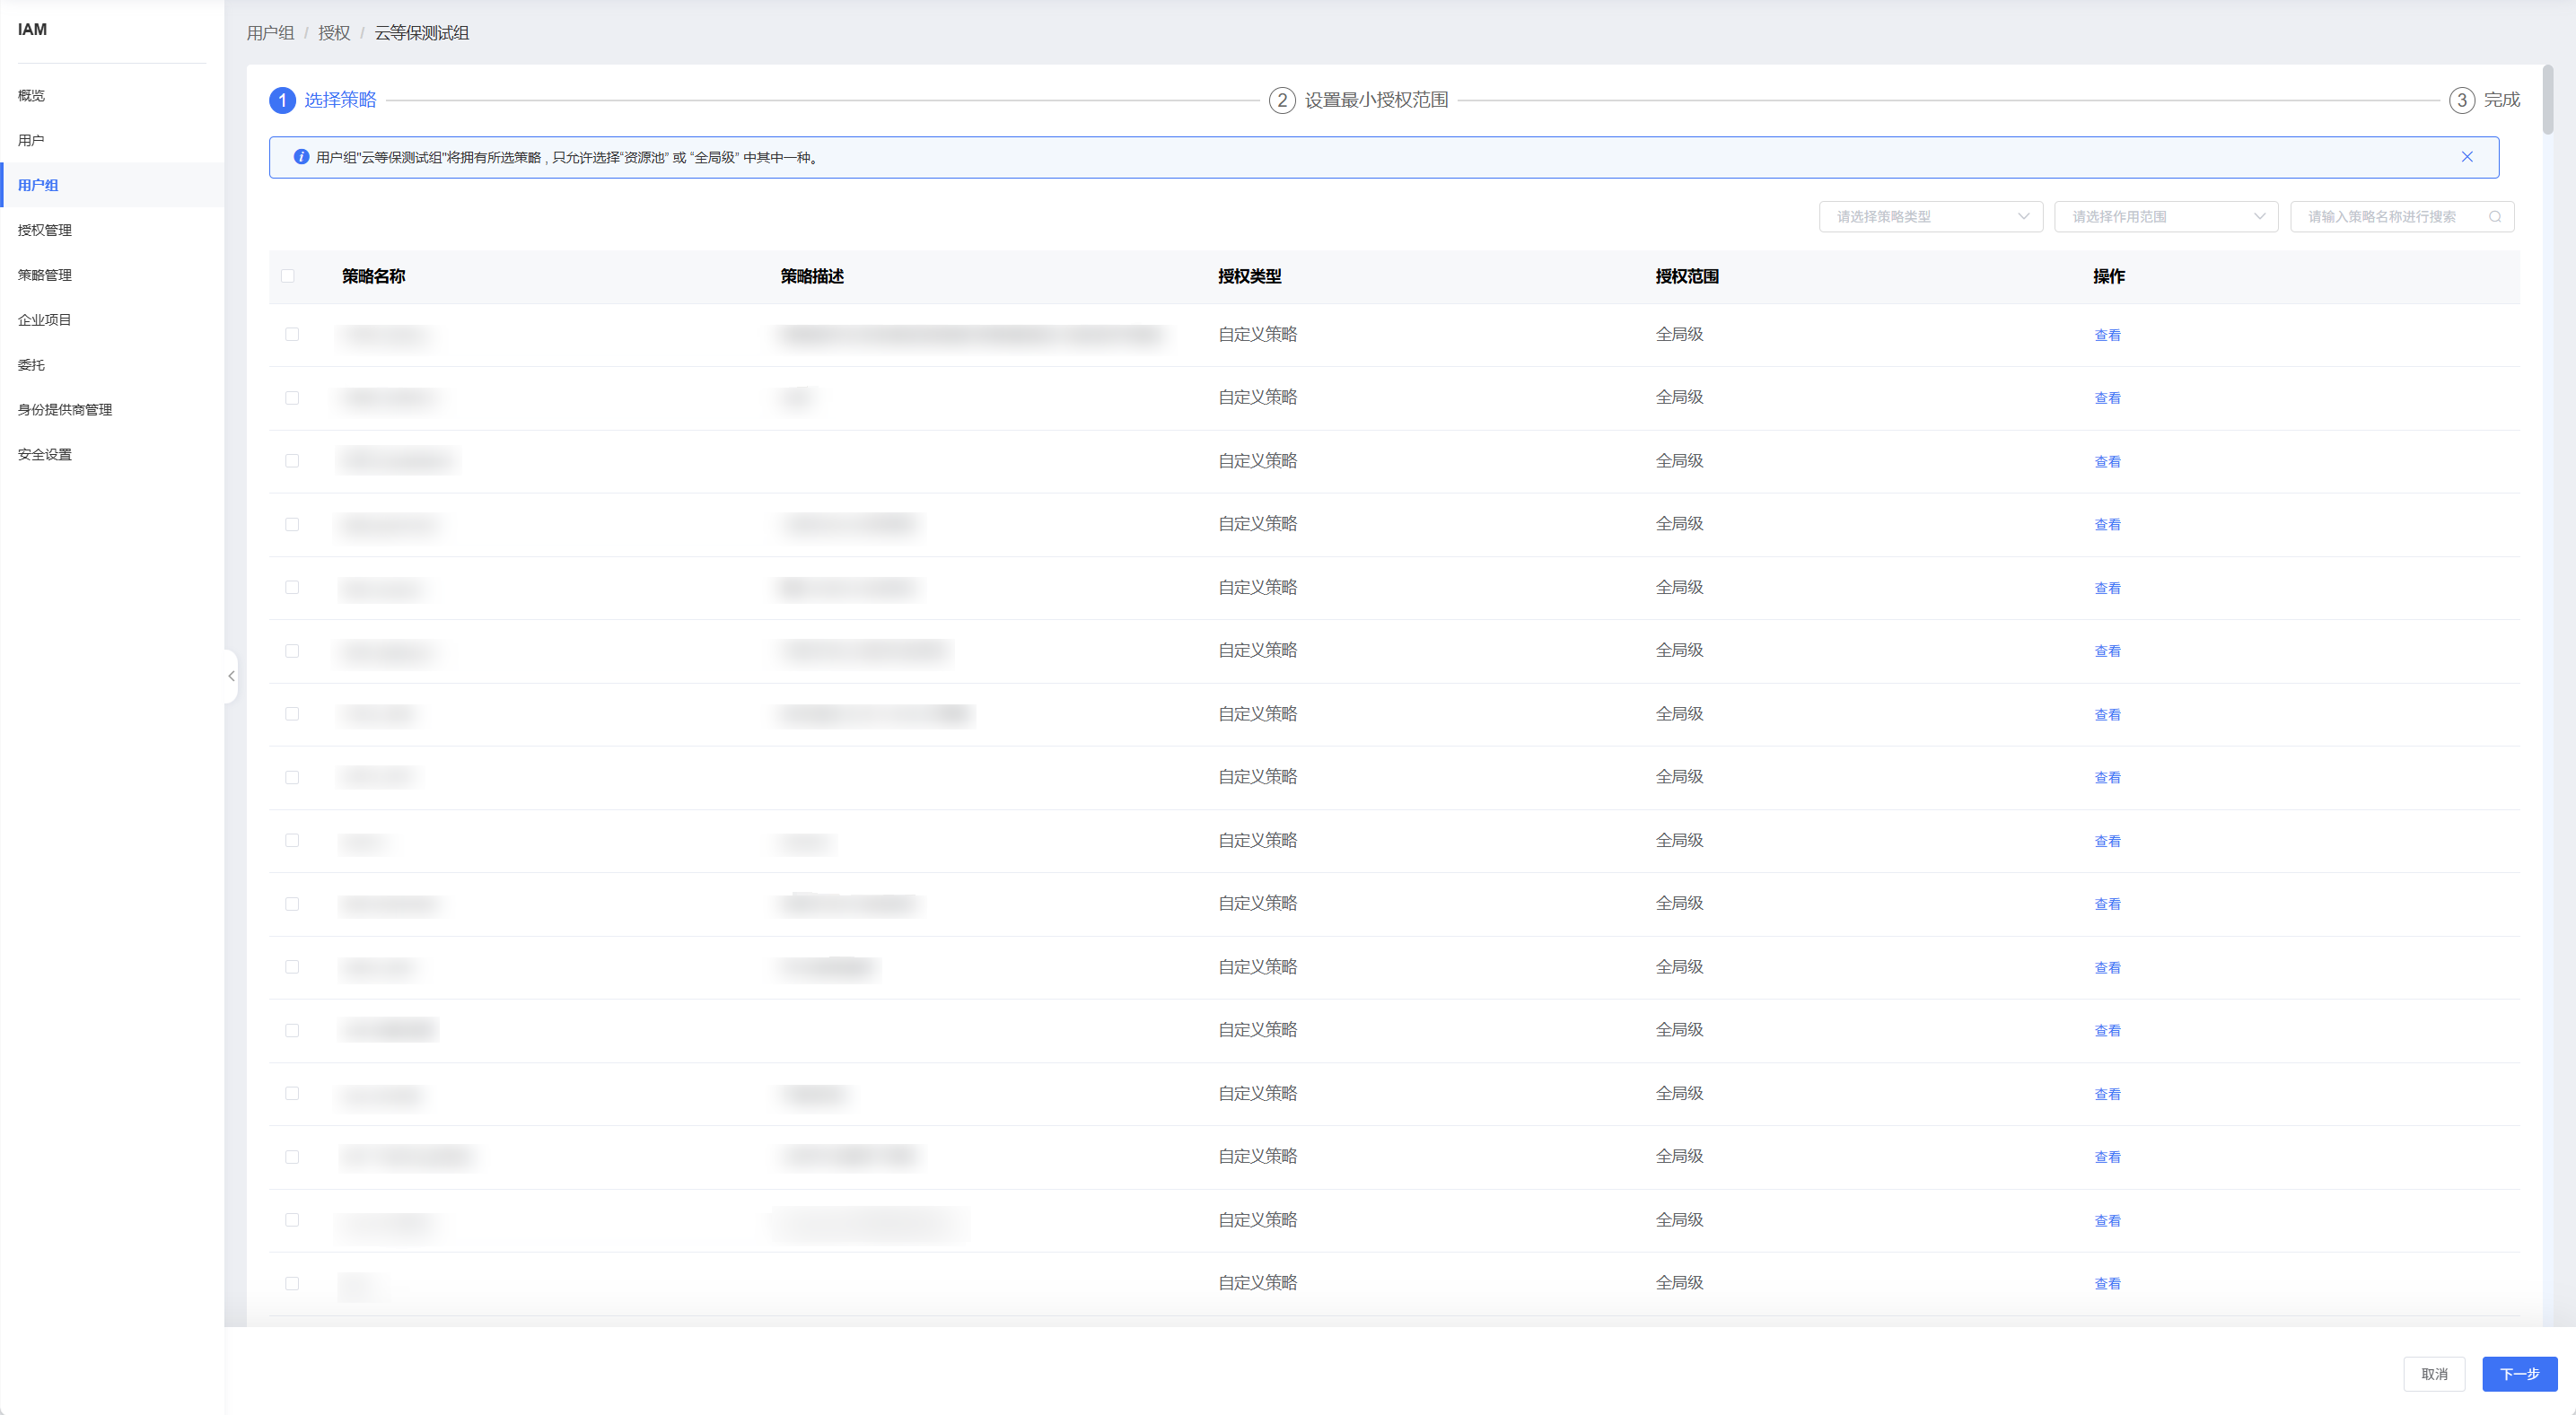Open 用户 in the IAM sidebar
Viewport: 2576px width, 1415px height.
(112, 141)
